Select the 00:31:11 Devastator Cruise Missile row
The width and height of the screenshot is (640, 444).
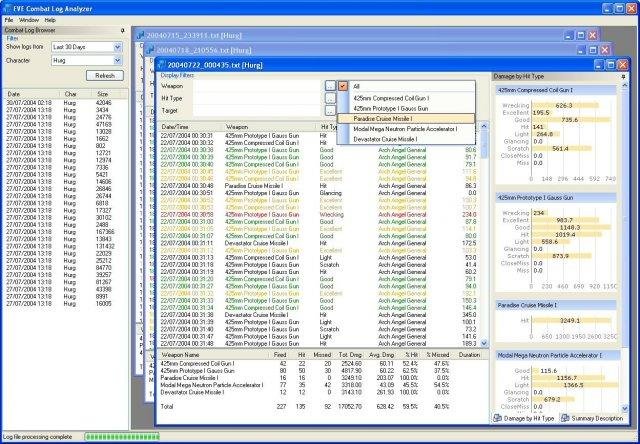318,243
